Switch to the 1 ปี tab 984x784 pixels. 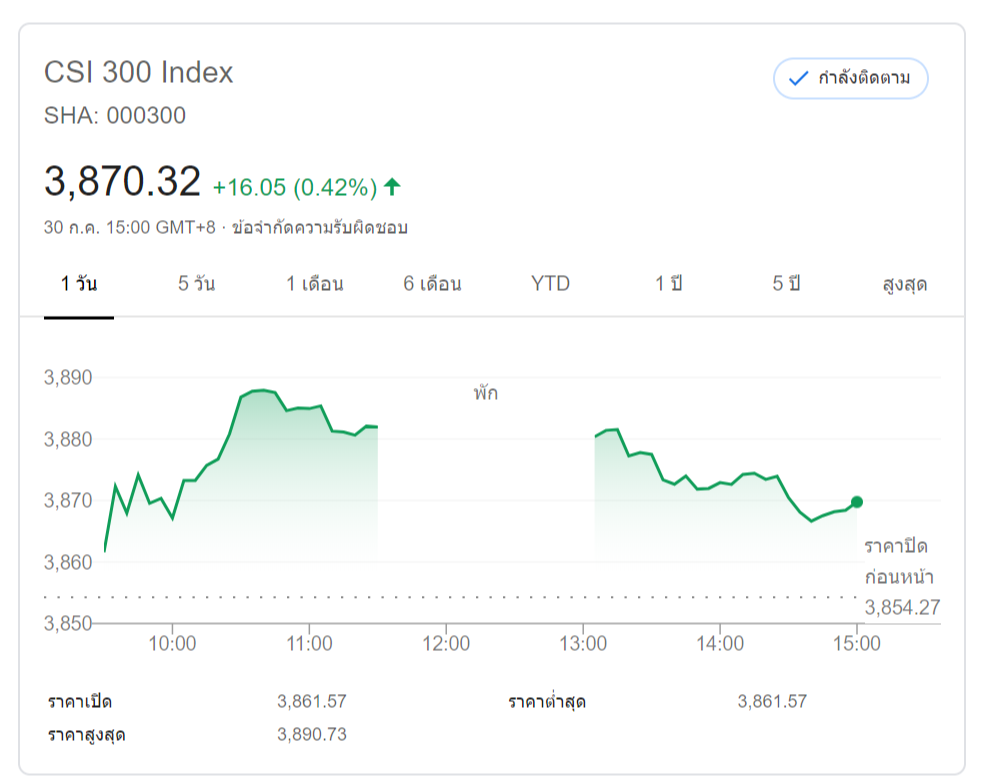click(x=668, y=284)
